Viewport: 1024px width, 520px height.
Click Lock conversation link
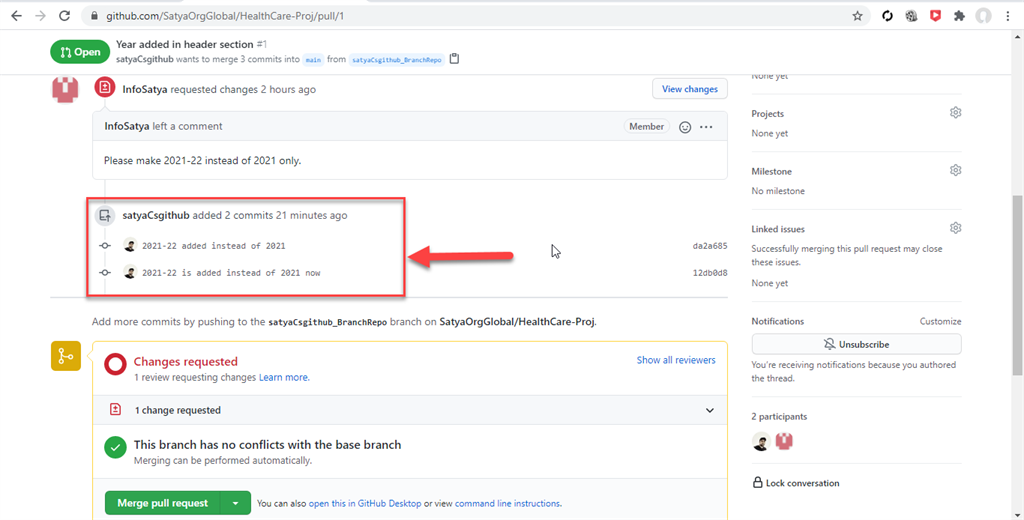click(796, 483)
